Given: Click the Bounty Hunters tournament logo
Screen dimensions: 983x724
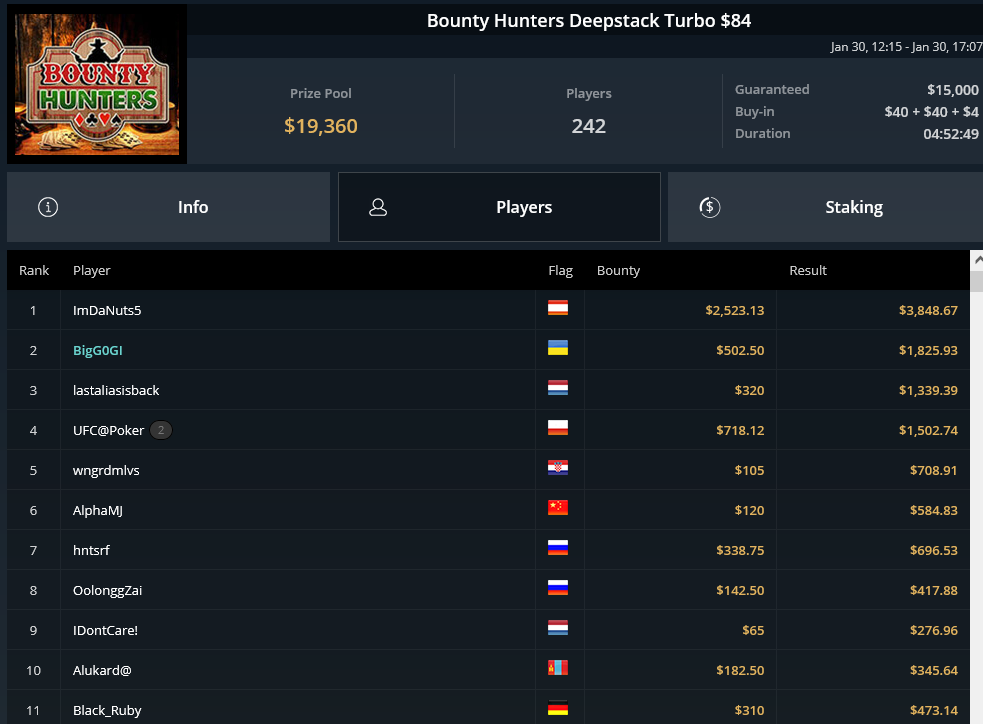Looking at the screenshot, I should point(97,83).
